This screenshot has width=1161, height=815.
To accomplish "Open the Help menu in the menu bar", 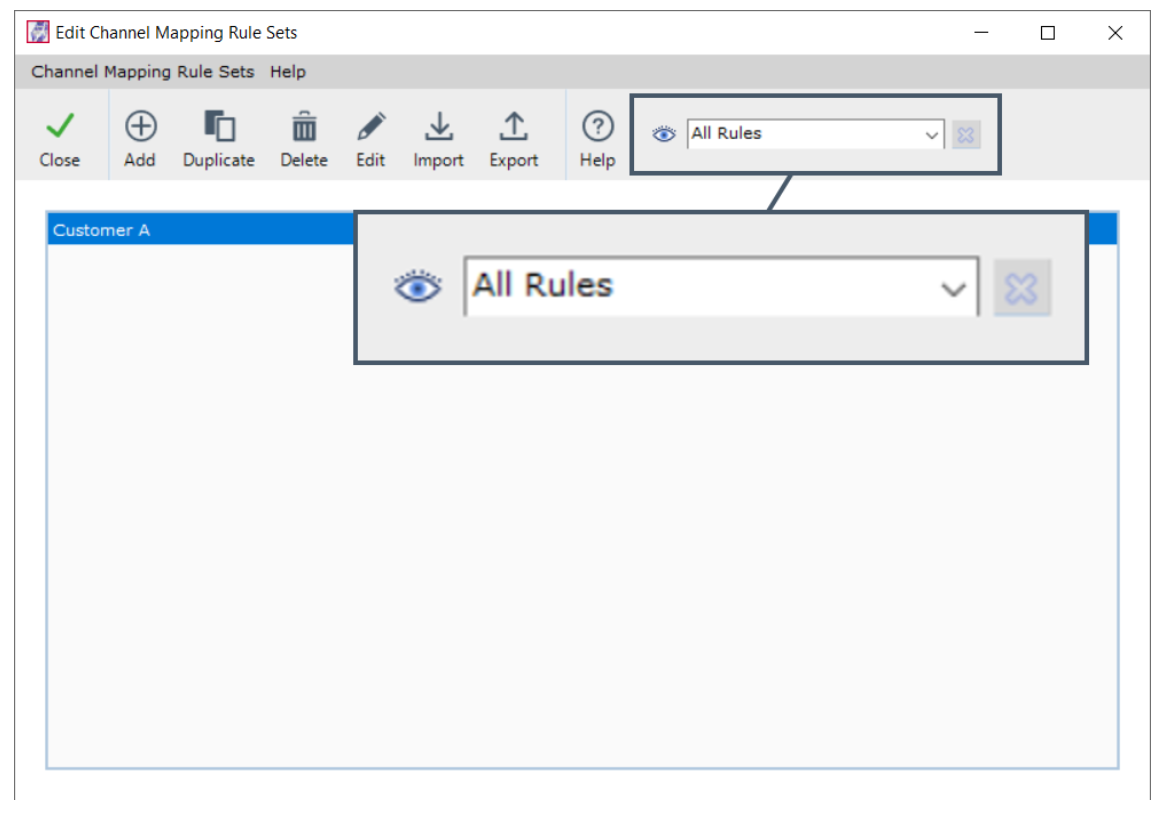I will pos(287,72).
